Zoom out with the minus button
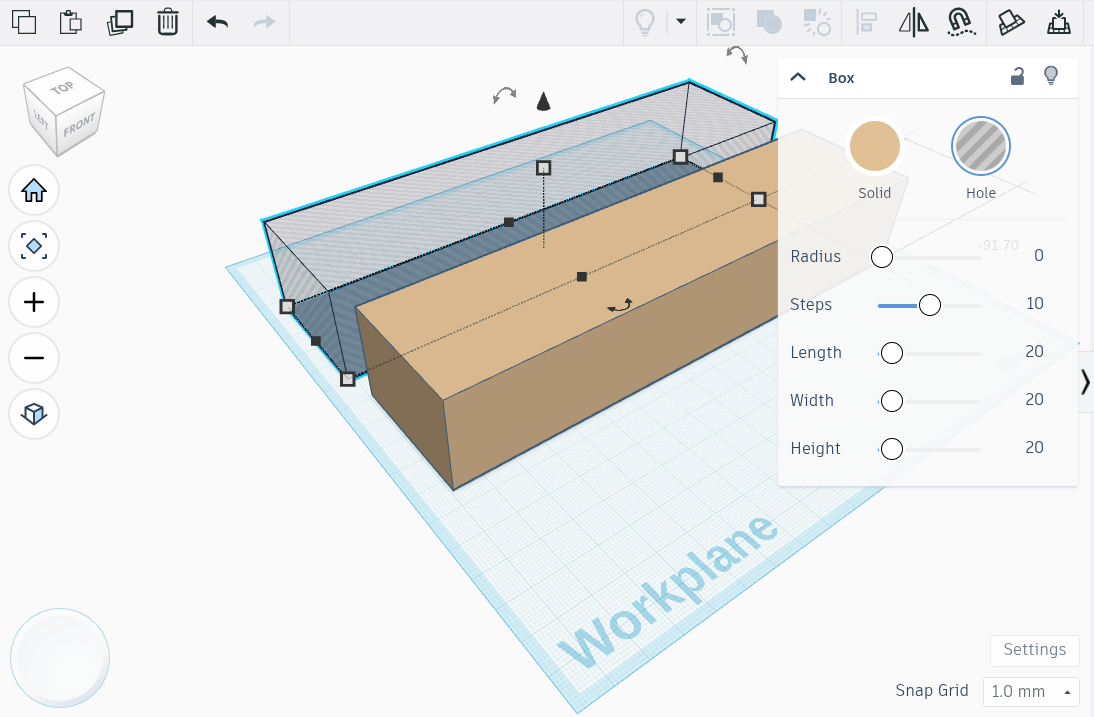Image resolution: width=1094 pixels, height=717 pixels. [33, 358]
